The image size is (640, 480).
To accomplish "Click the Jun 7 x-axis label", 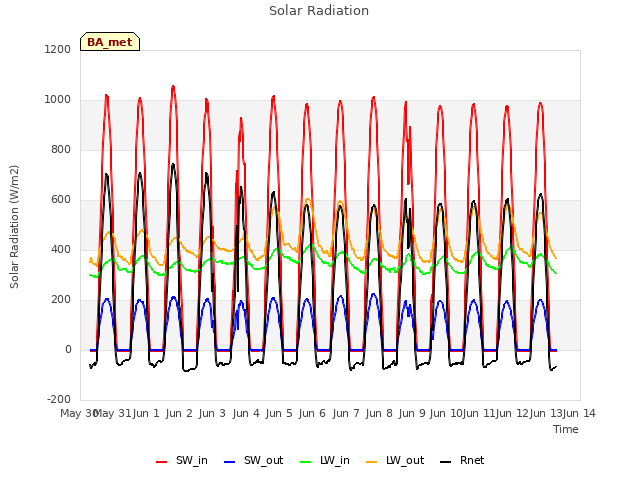I will point(346,413).
